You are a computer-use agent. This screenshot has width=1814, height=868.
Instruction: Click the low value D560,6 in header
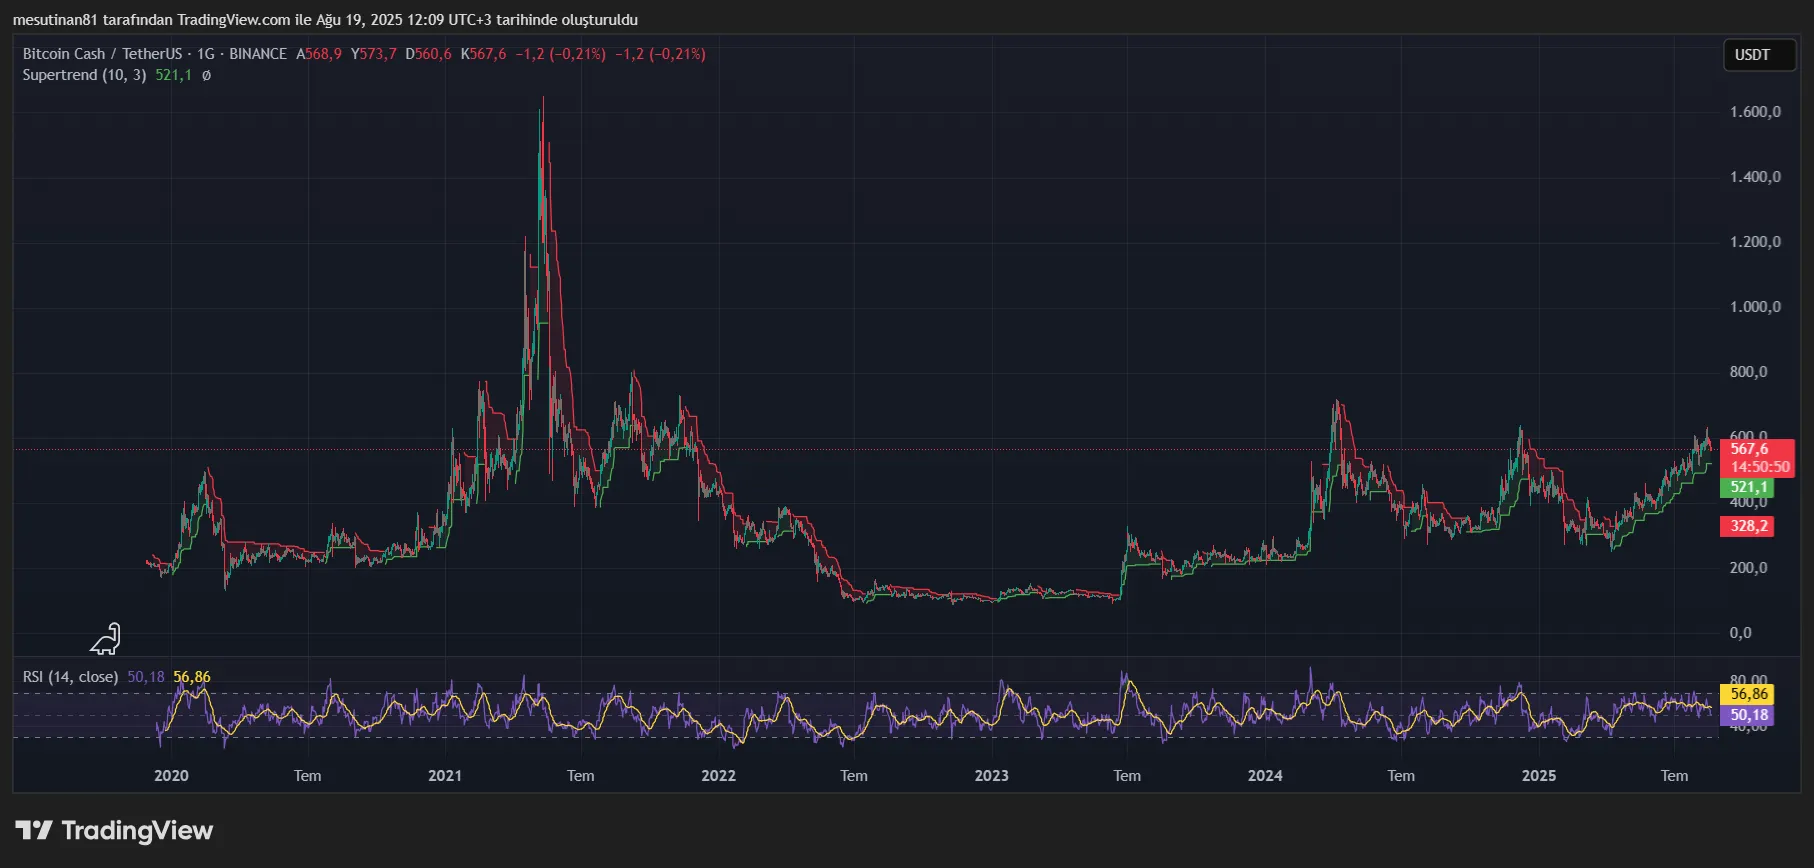(428, 54)
